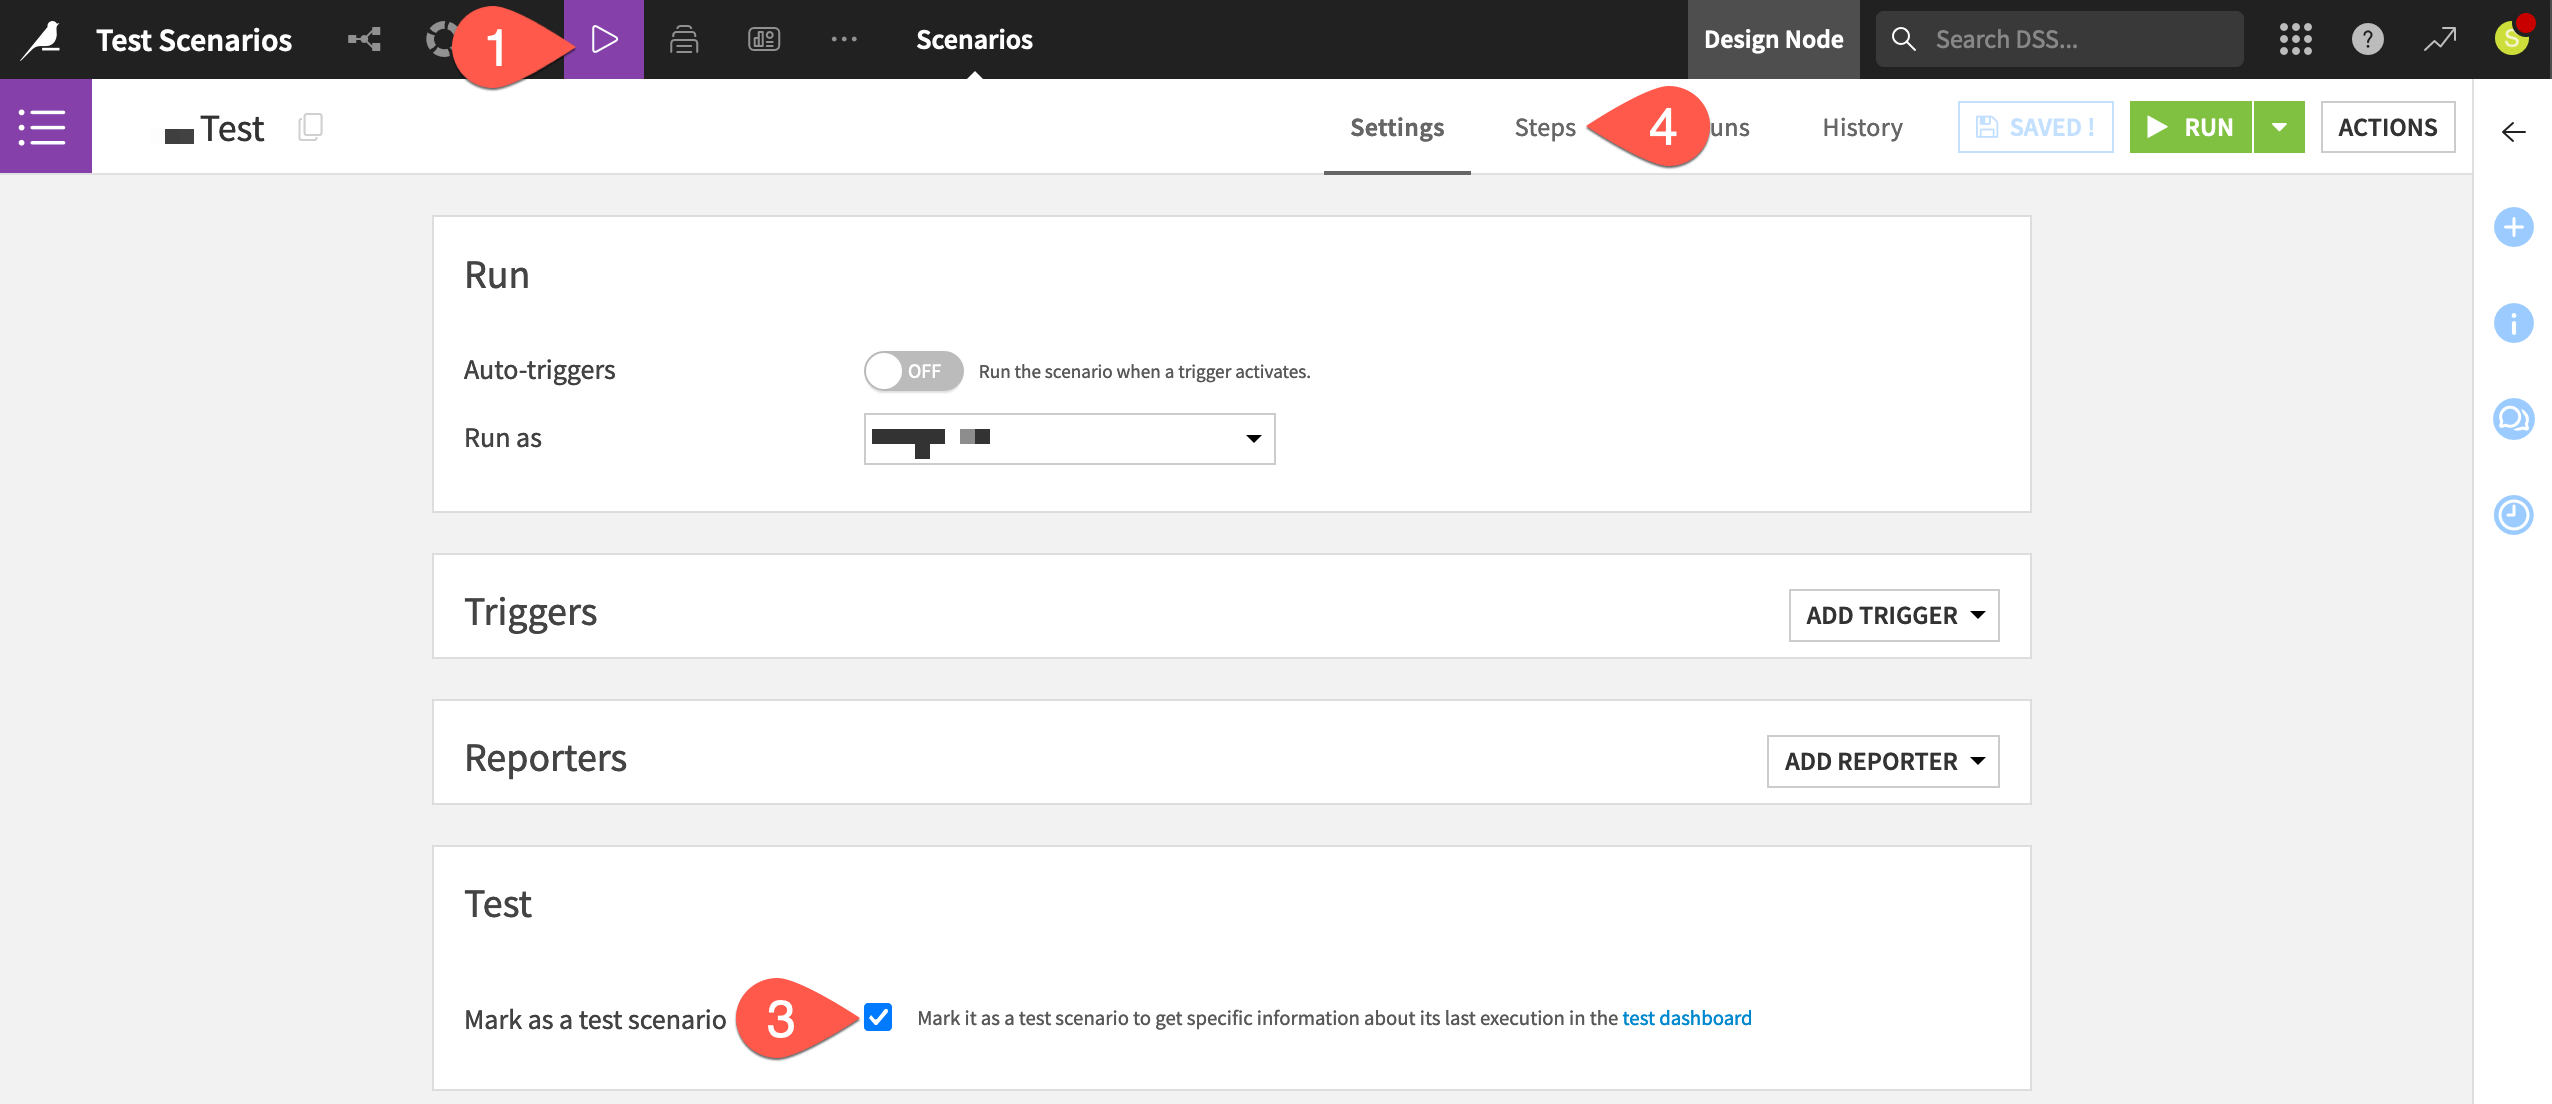
Task: Uncheck Mark as a test scenario
Action: 878,1017
